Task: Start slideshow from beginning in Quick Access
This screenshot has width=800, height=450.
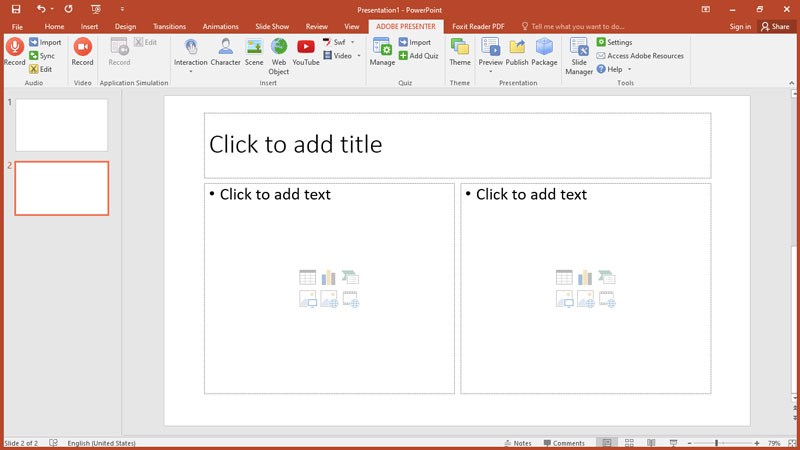Action: pyautogui.click(x=95, y=9)
